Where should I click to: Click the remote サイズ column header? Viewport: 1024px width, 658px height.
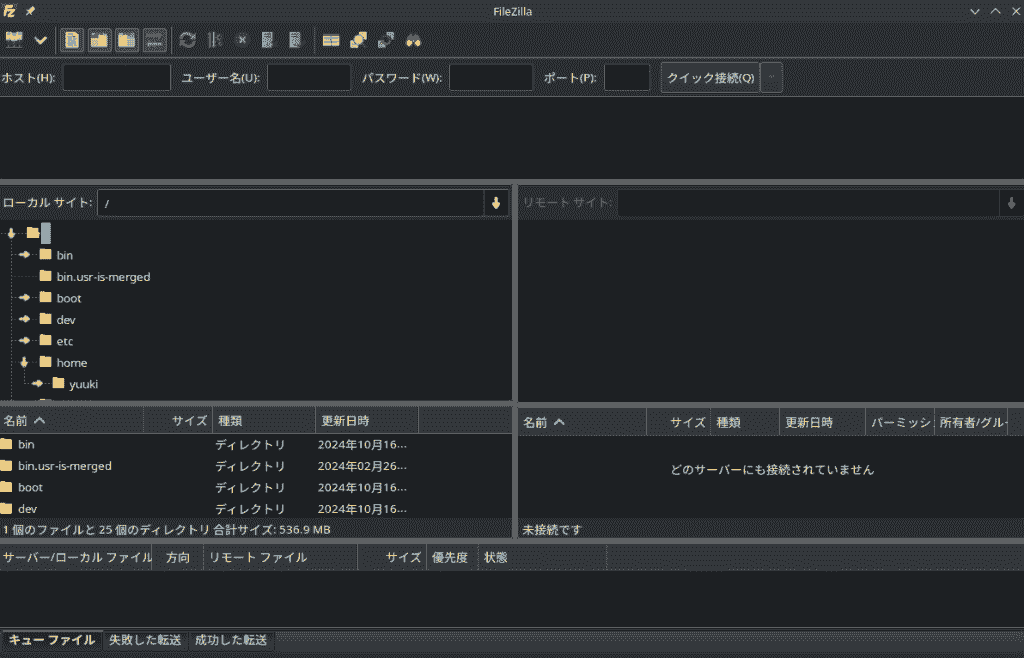pyautogui.click(x=679, y=422)
